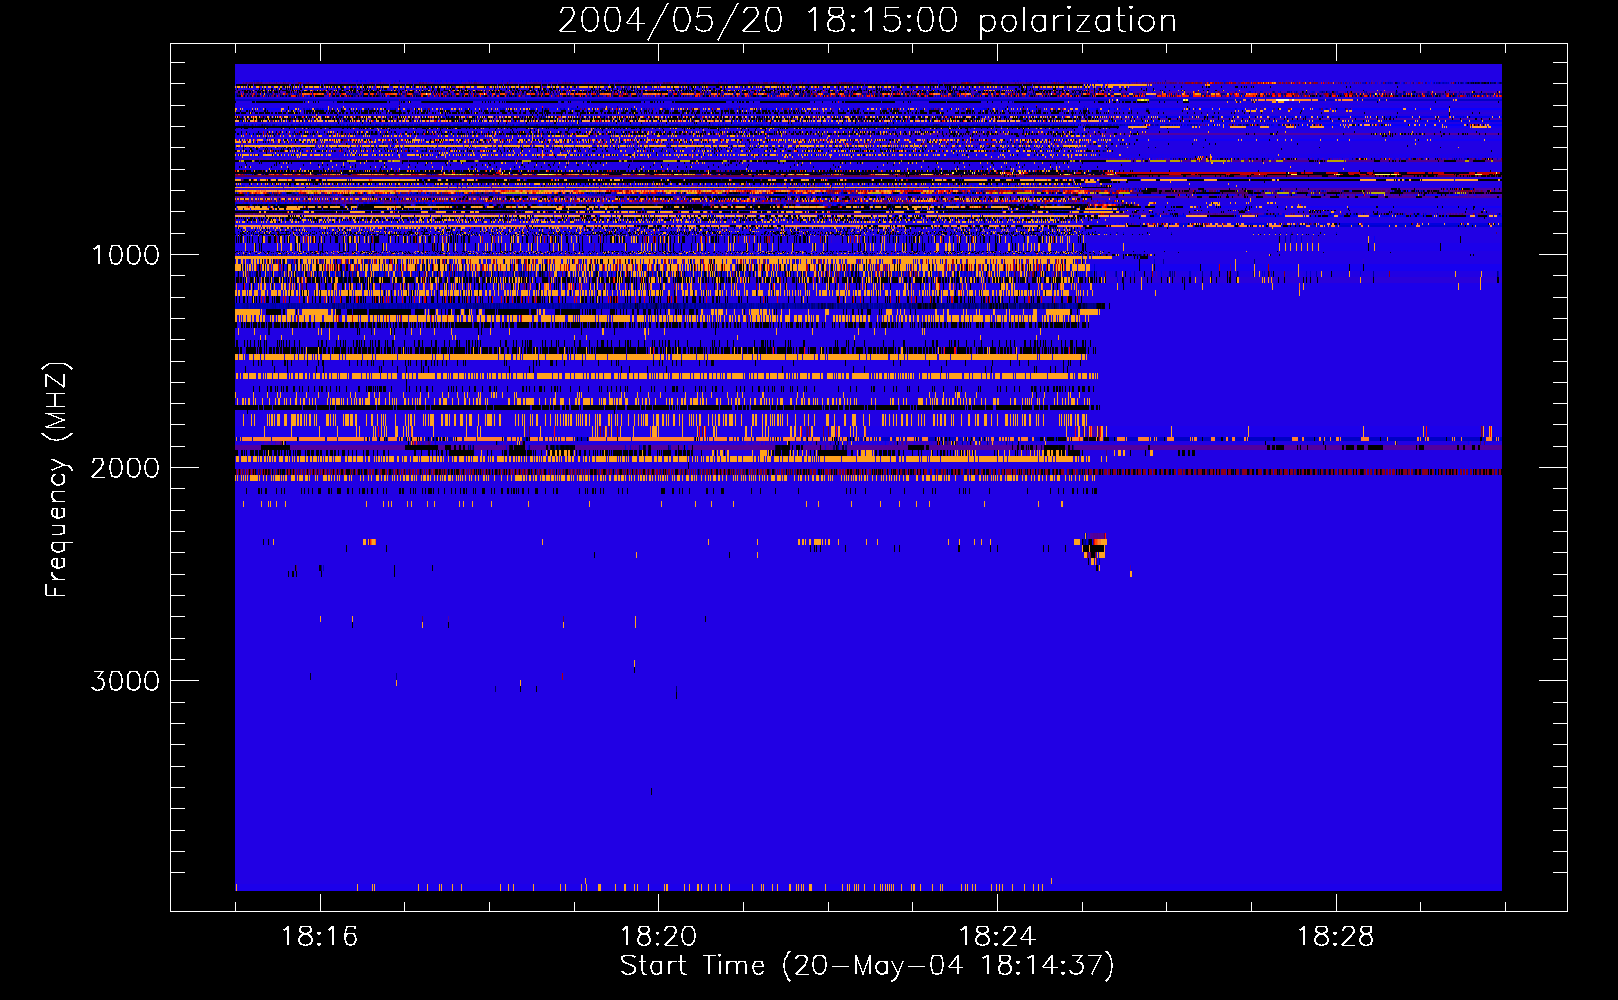Click the 18:16 time tick label
1618x1000 pixels.
click(x=320, y=936)
